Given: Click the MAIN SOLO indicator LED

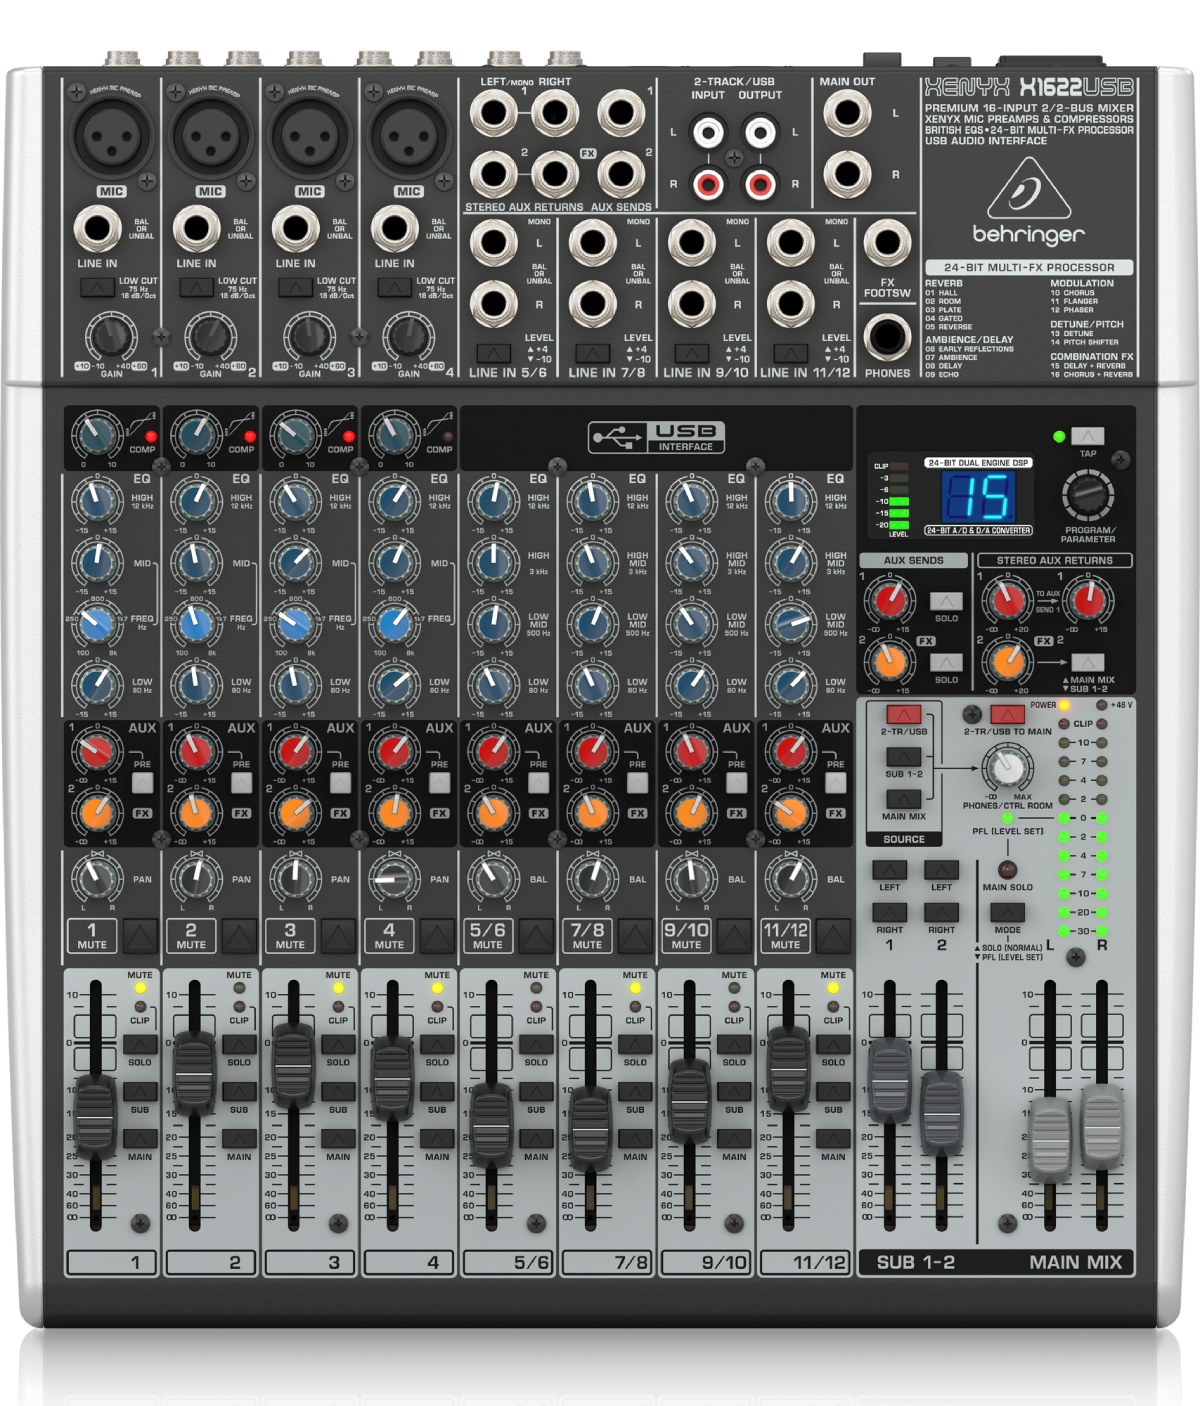Looking at the screenshot, I should tap(1007, 869).
